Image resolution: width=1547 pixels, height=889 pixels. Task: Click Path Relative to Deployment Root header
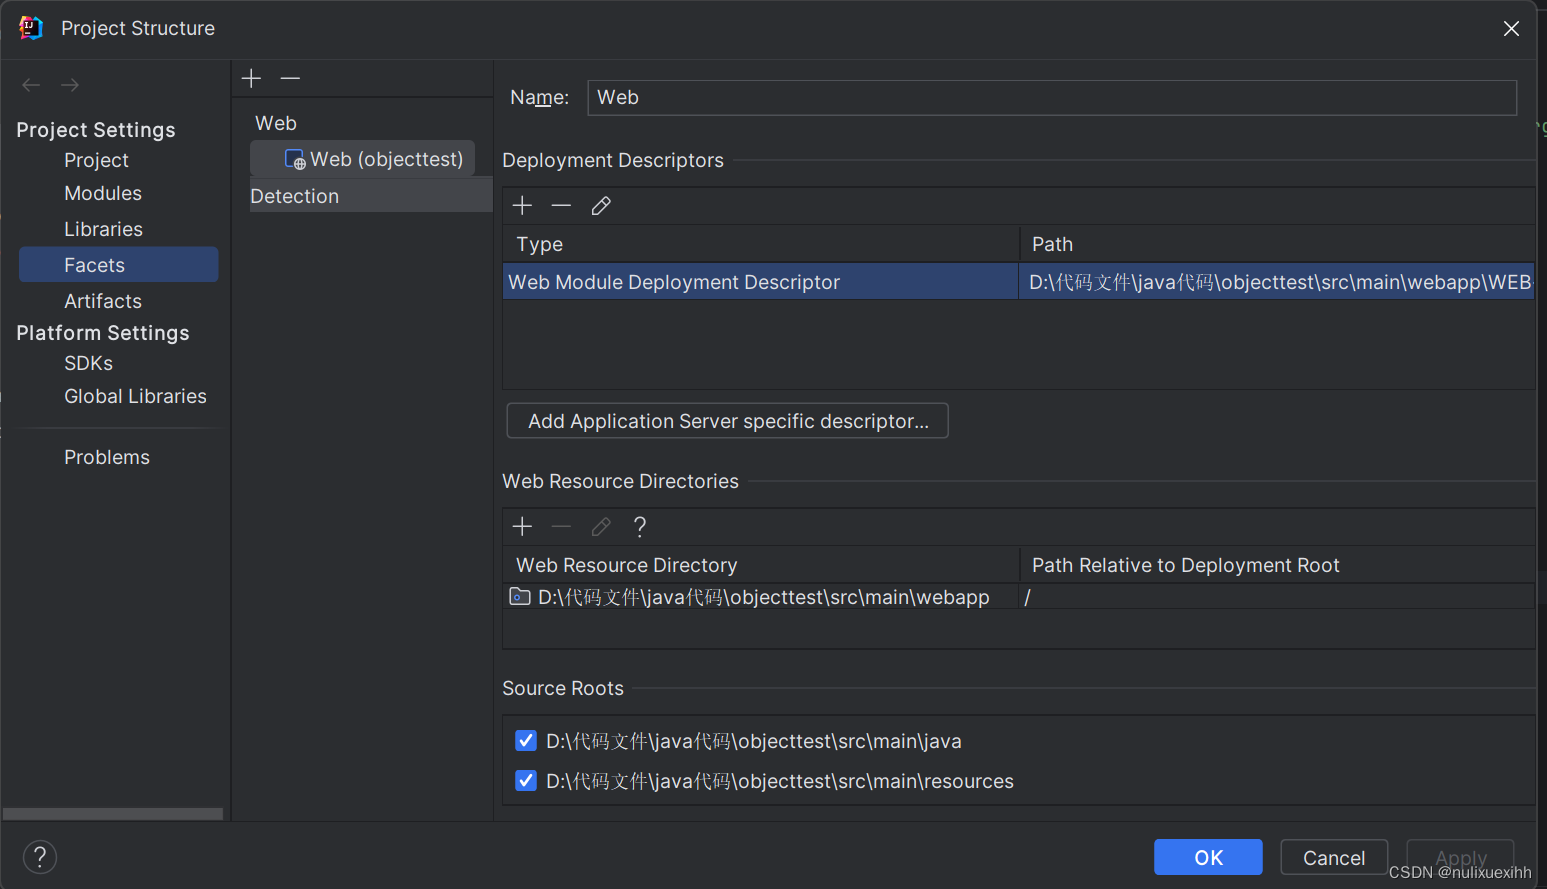click(1277, 565)
